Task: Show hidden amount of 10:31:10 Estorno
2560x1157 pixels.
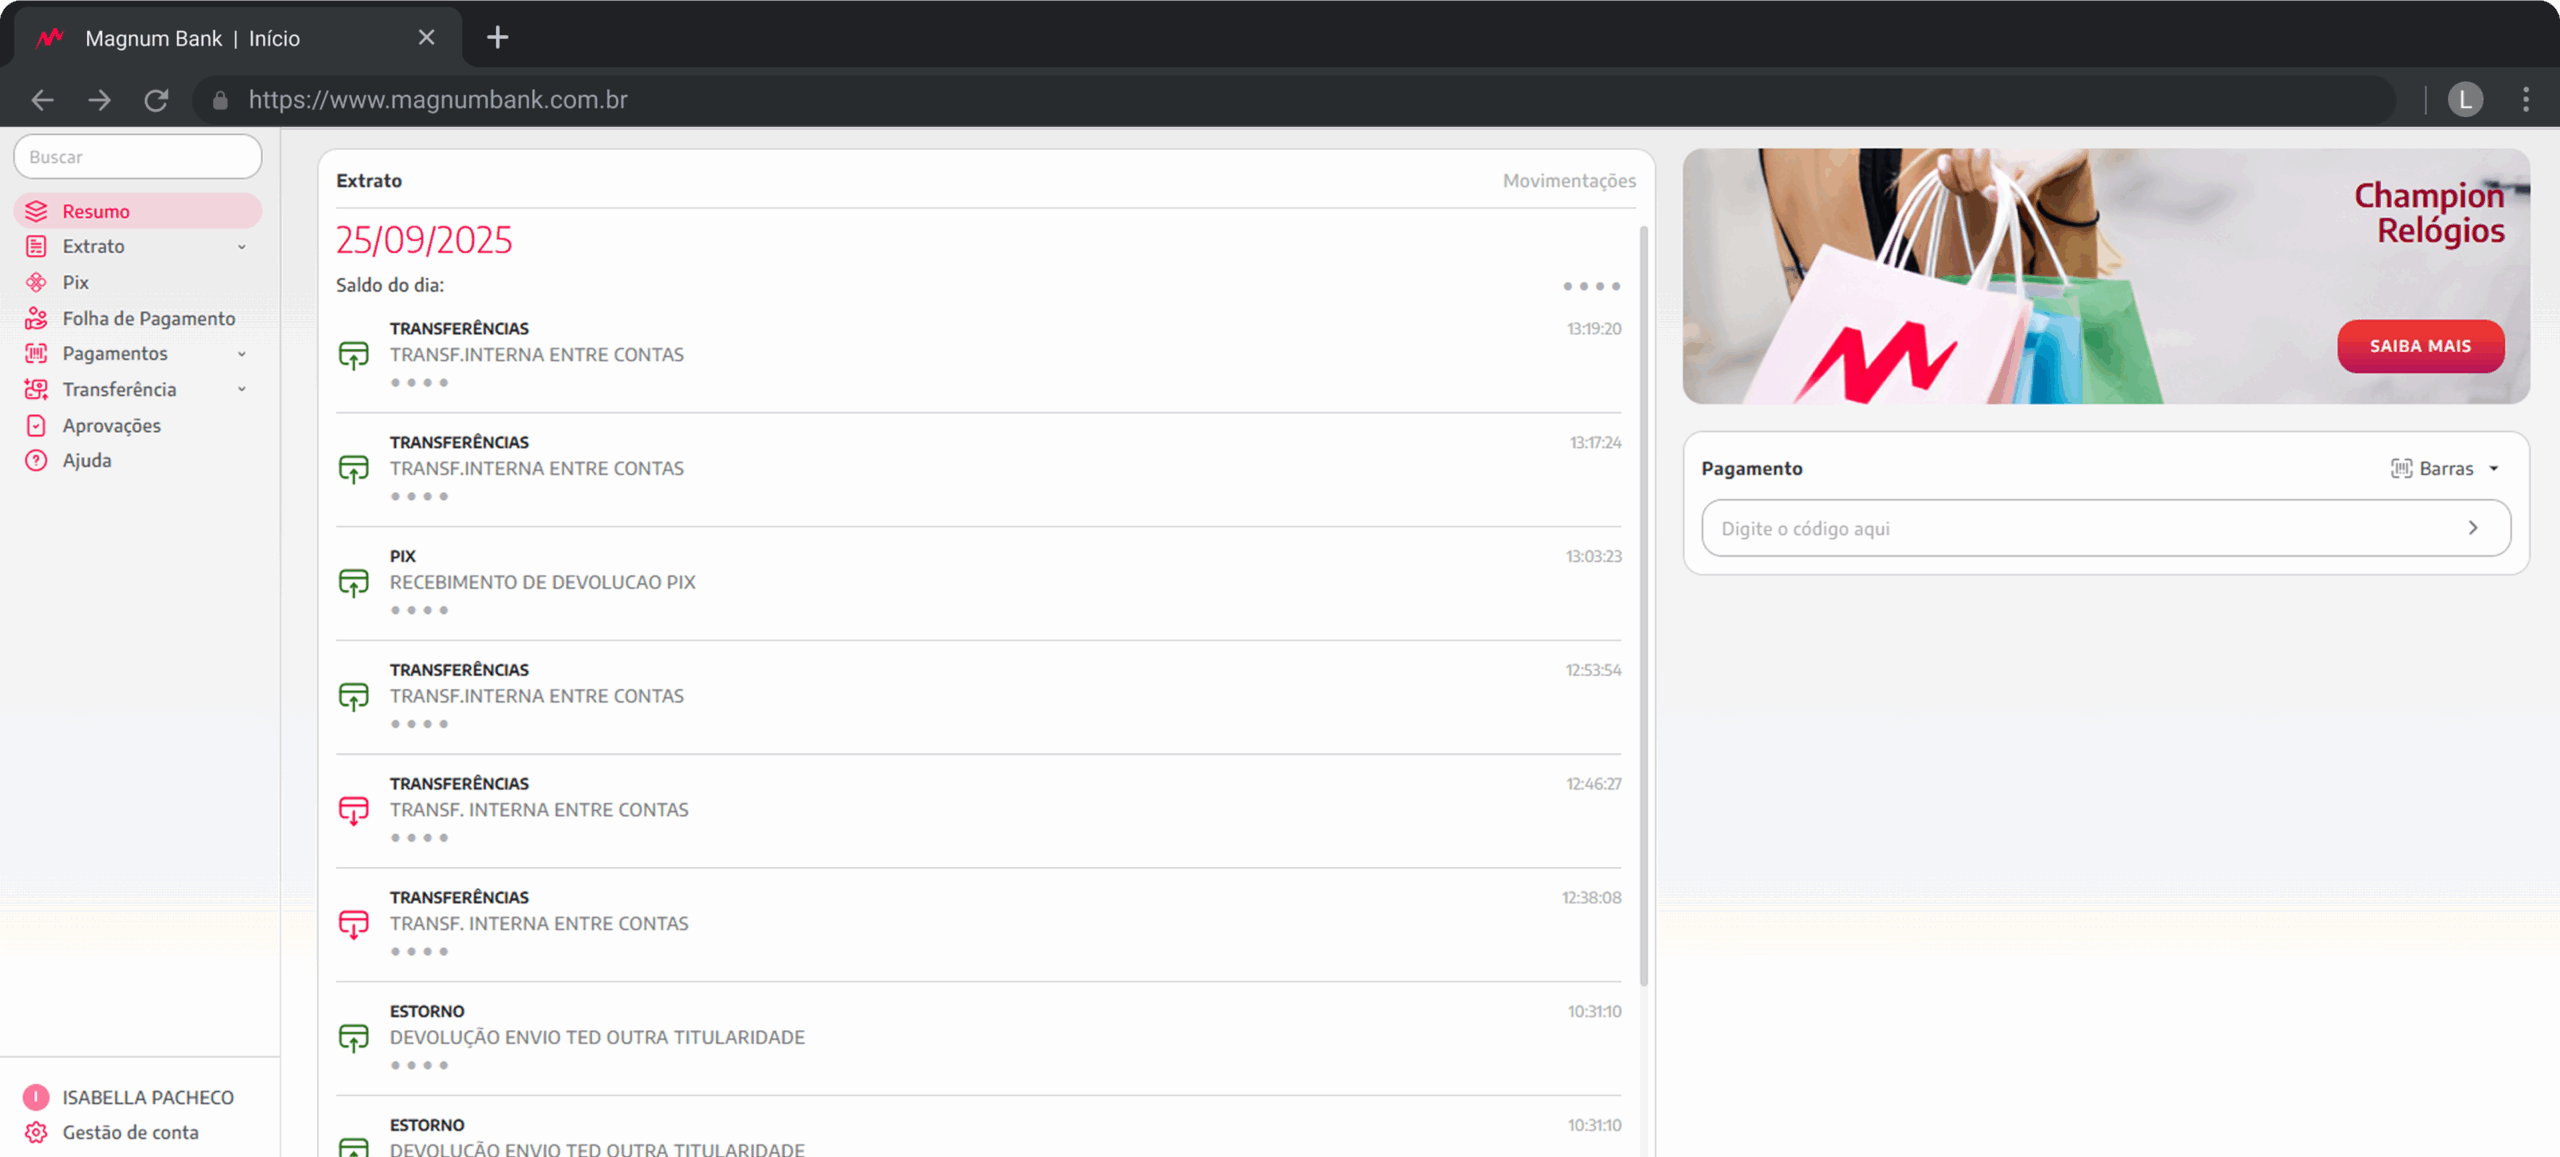Action: click(x=419, y=1065)
